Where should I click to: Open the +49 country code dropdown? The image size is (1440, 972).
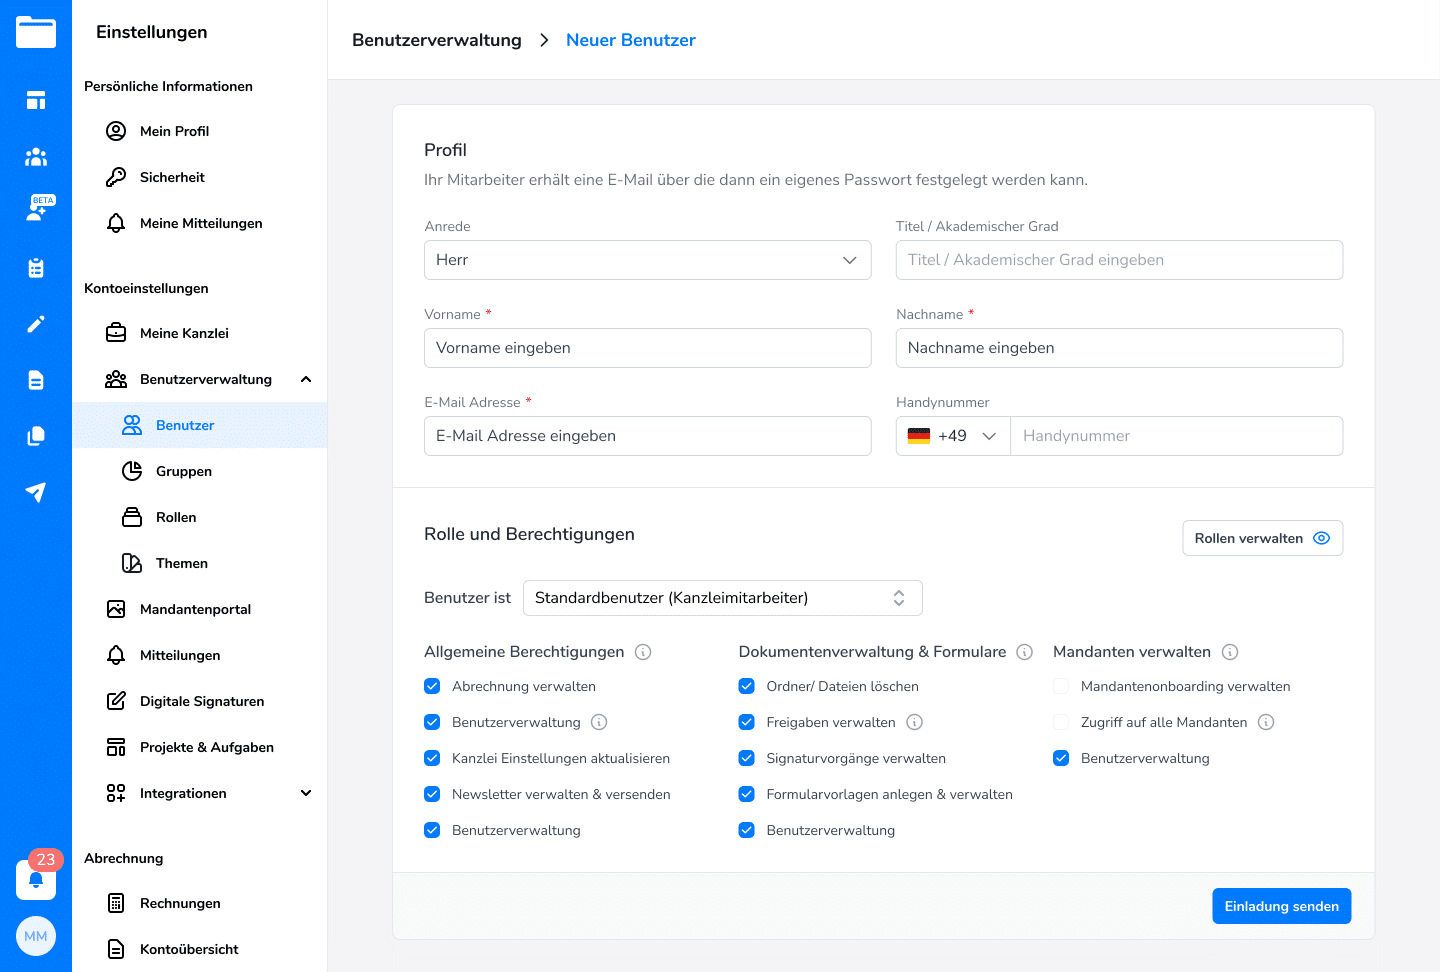click(952, 436)
